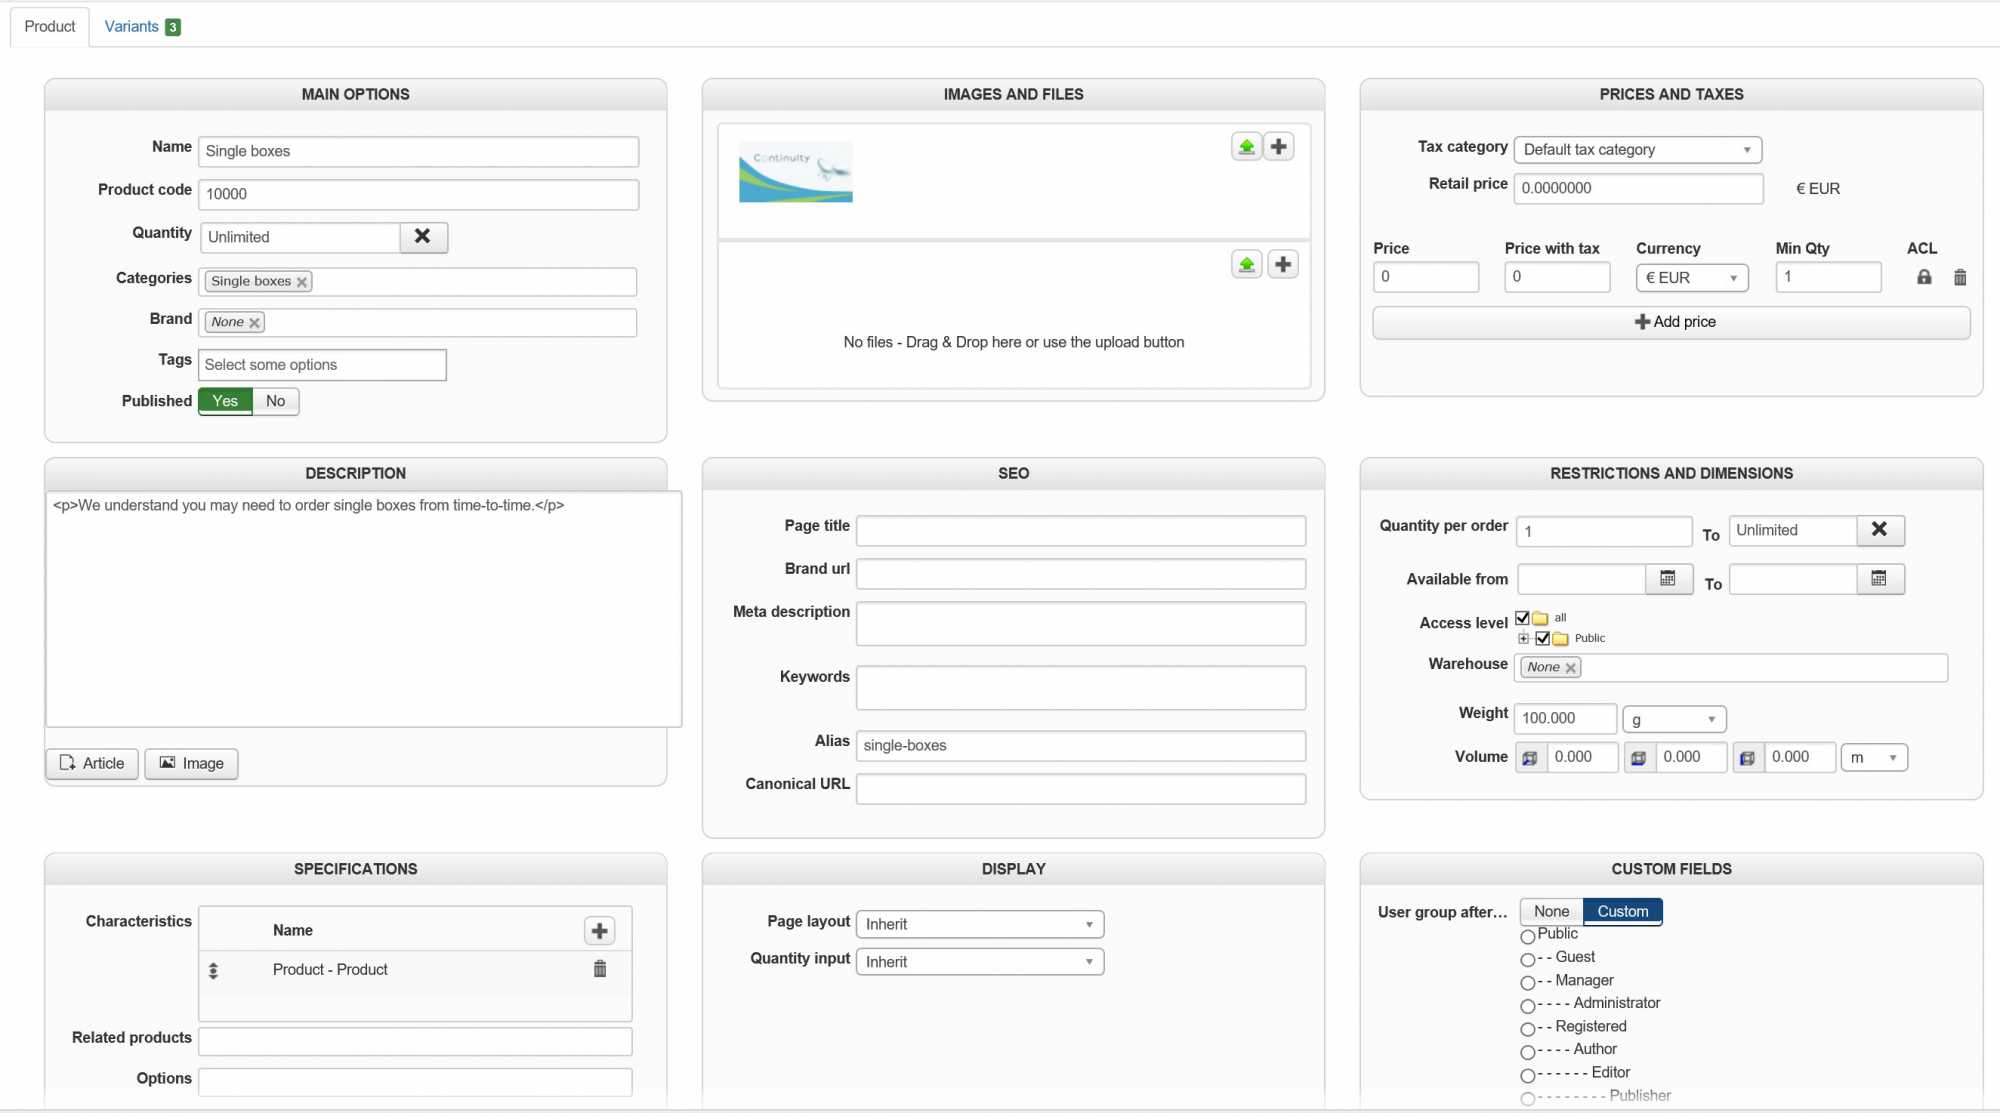Viewport: 2000px width, 1113px height.
Task: Select the Registered user group radio
Action: tap(1528, 1028)
